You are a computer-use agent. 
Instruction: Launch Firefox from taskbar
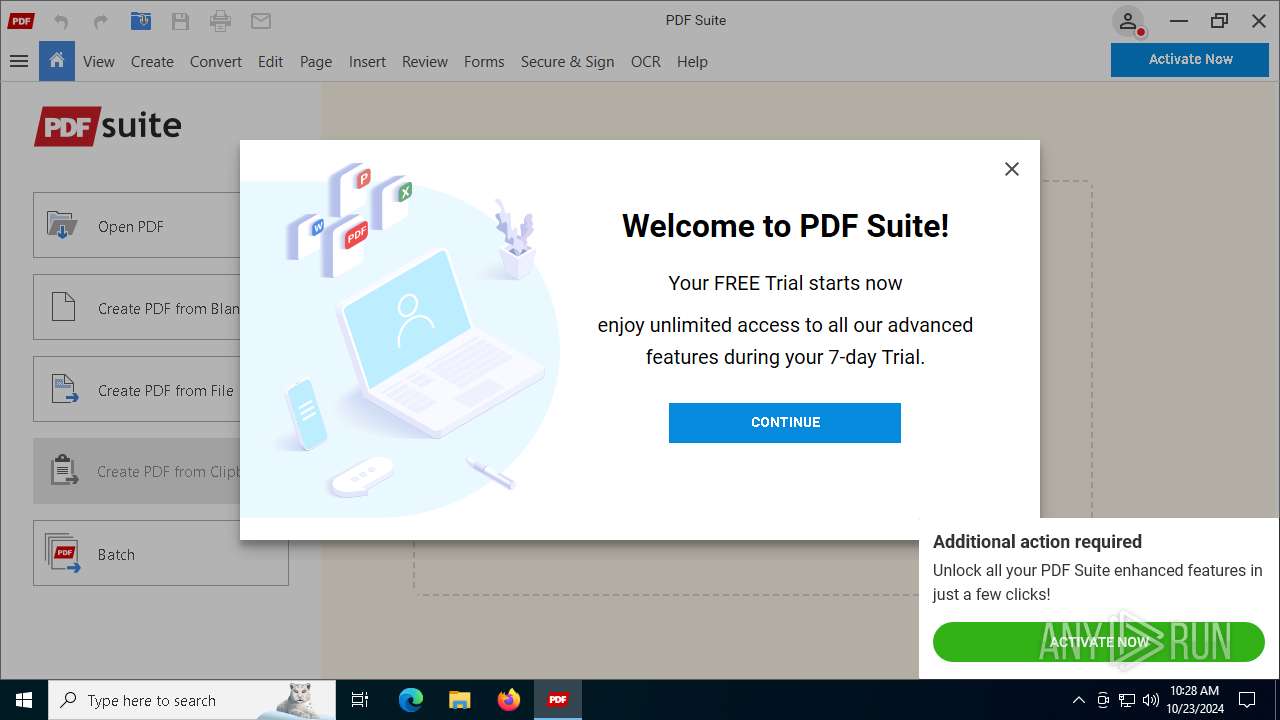point(509,700)
